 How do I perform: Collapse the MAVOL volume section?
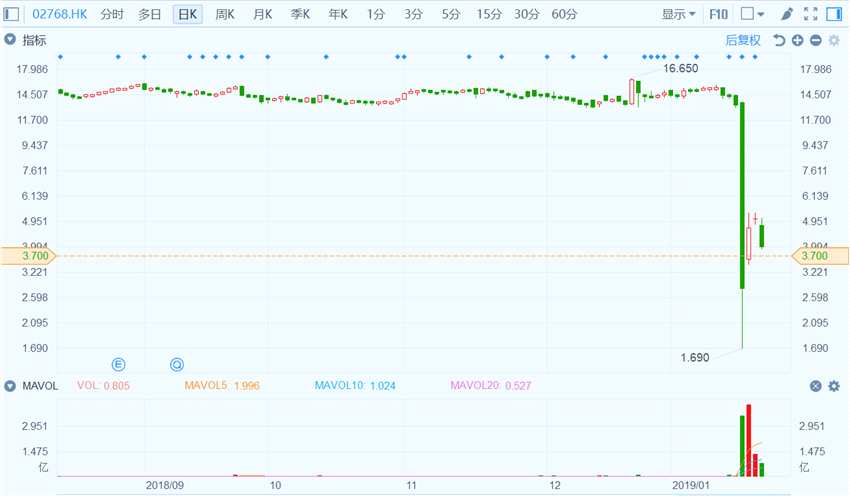tap(10, 386)
